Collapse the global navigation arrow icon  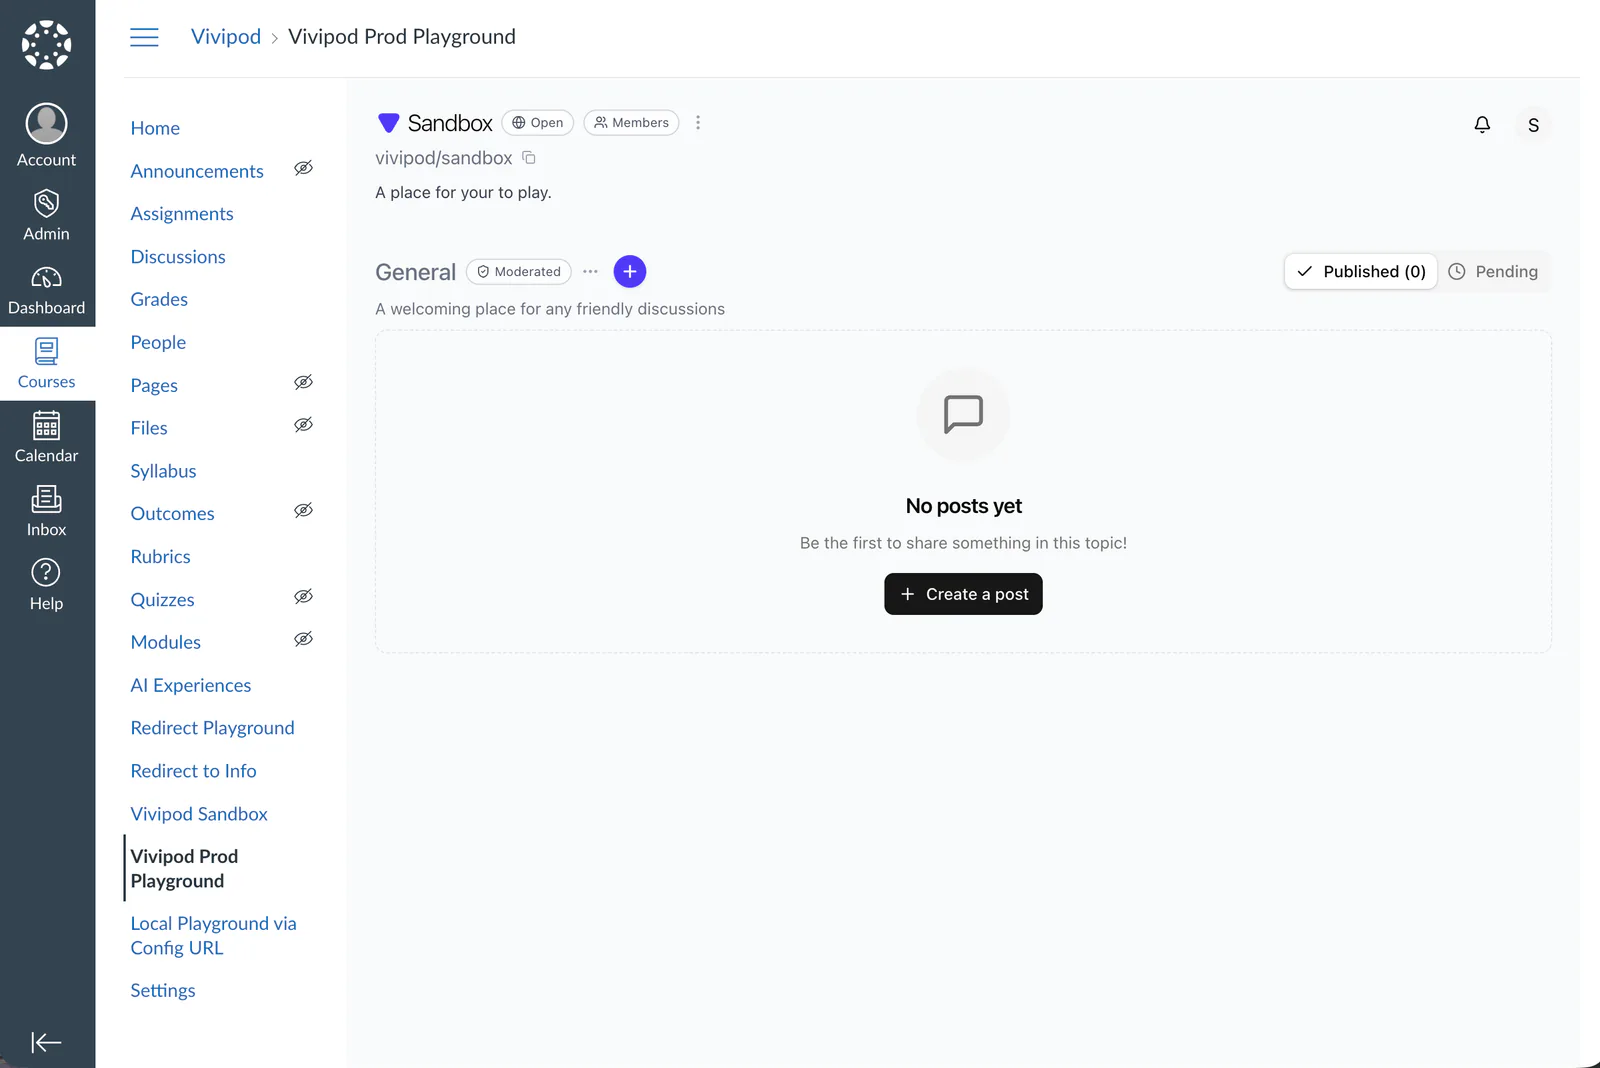[47, 1043]
